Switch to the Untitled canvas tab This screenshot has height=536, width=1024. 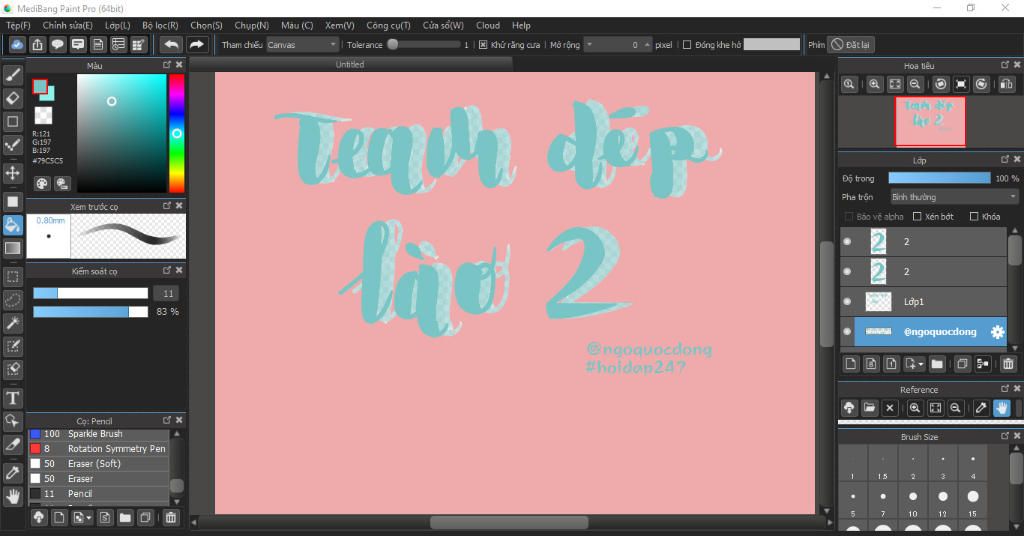pyautogui.click(x=350, y=65)
